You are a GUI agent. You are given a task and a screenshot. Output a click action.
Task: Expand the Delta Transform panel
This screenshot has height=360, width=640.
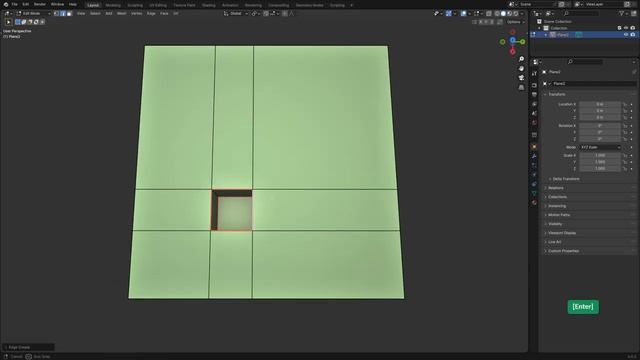(565, 179)
